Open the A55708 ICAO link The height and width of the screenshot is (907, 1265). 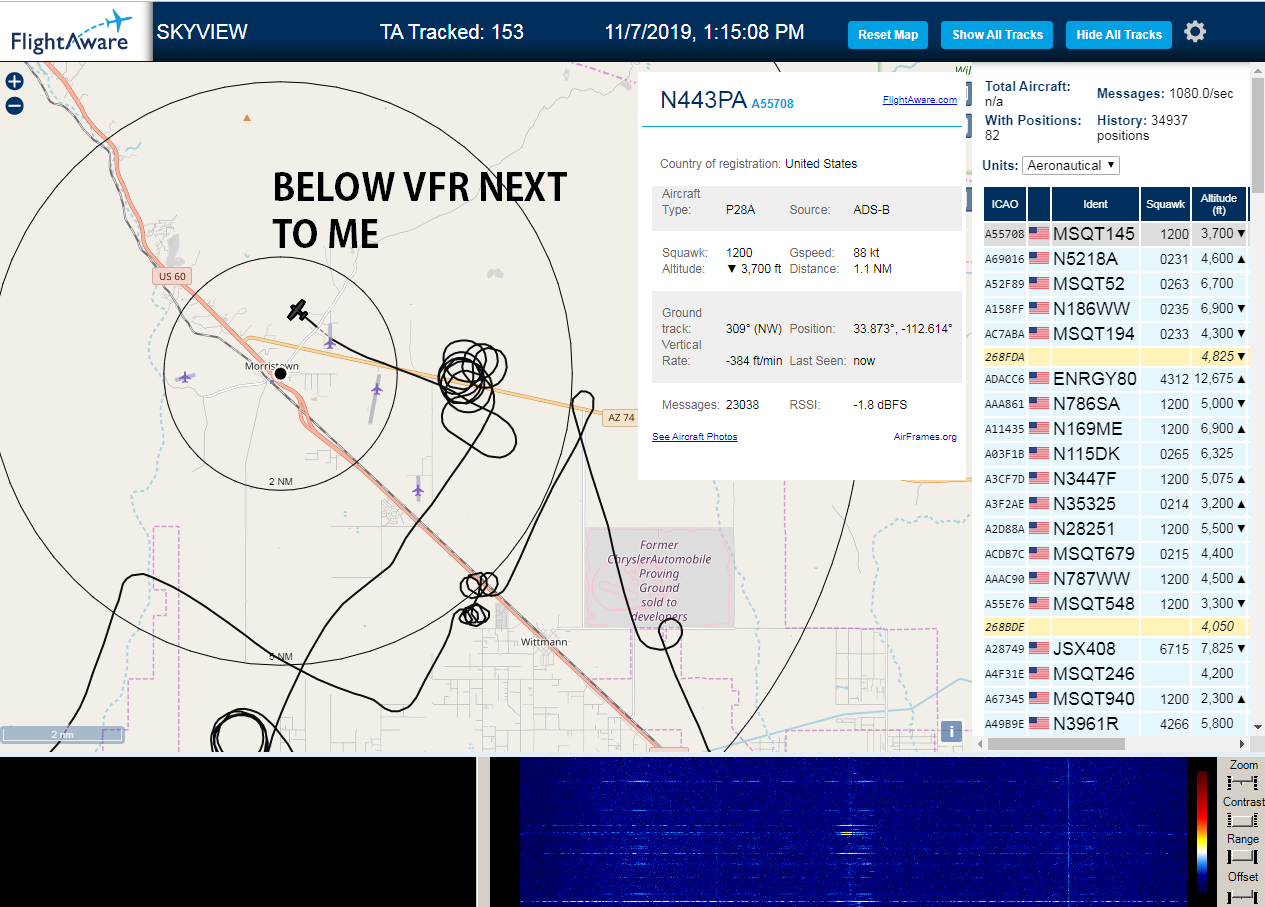772,104
